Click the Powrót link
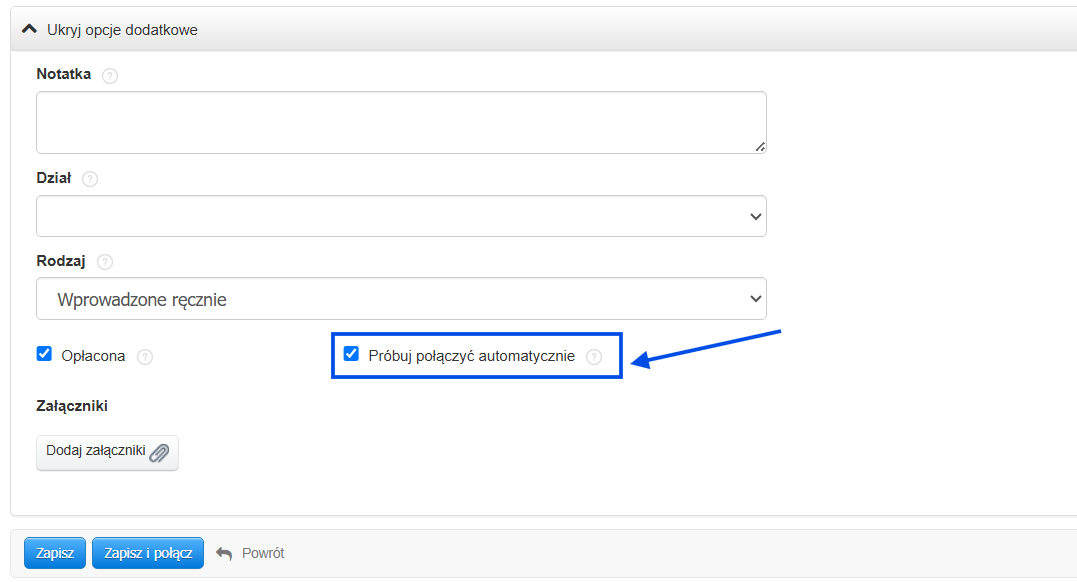 (x=263, y=553)
